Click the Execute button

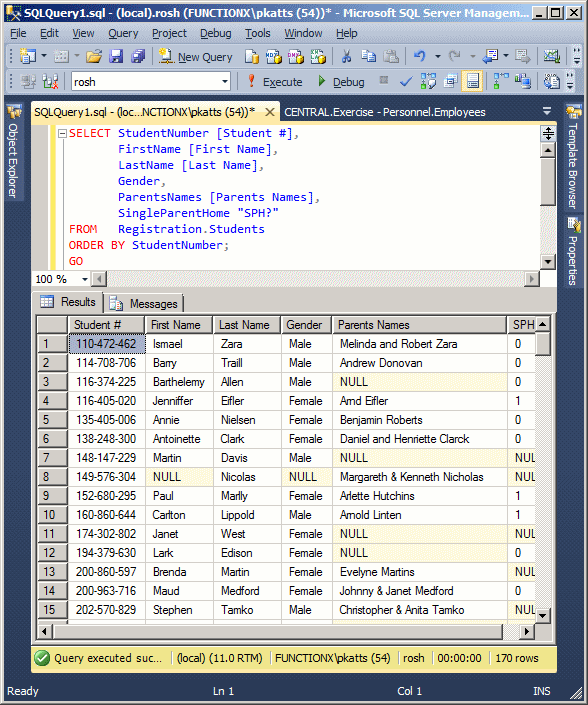point(275,82)
